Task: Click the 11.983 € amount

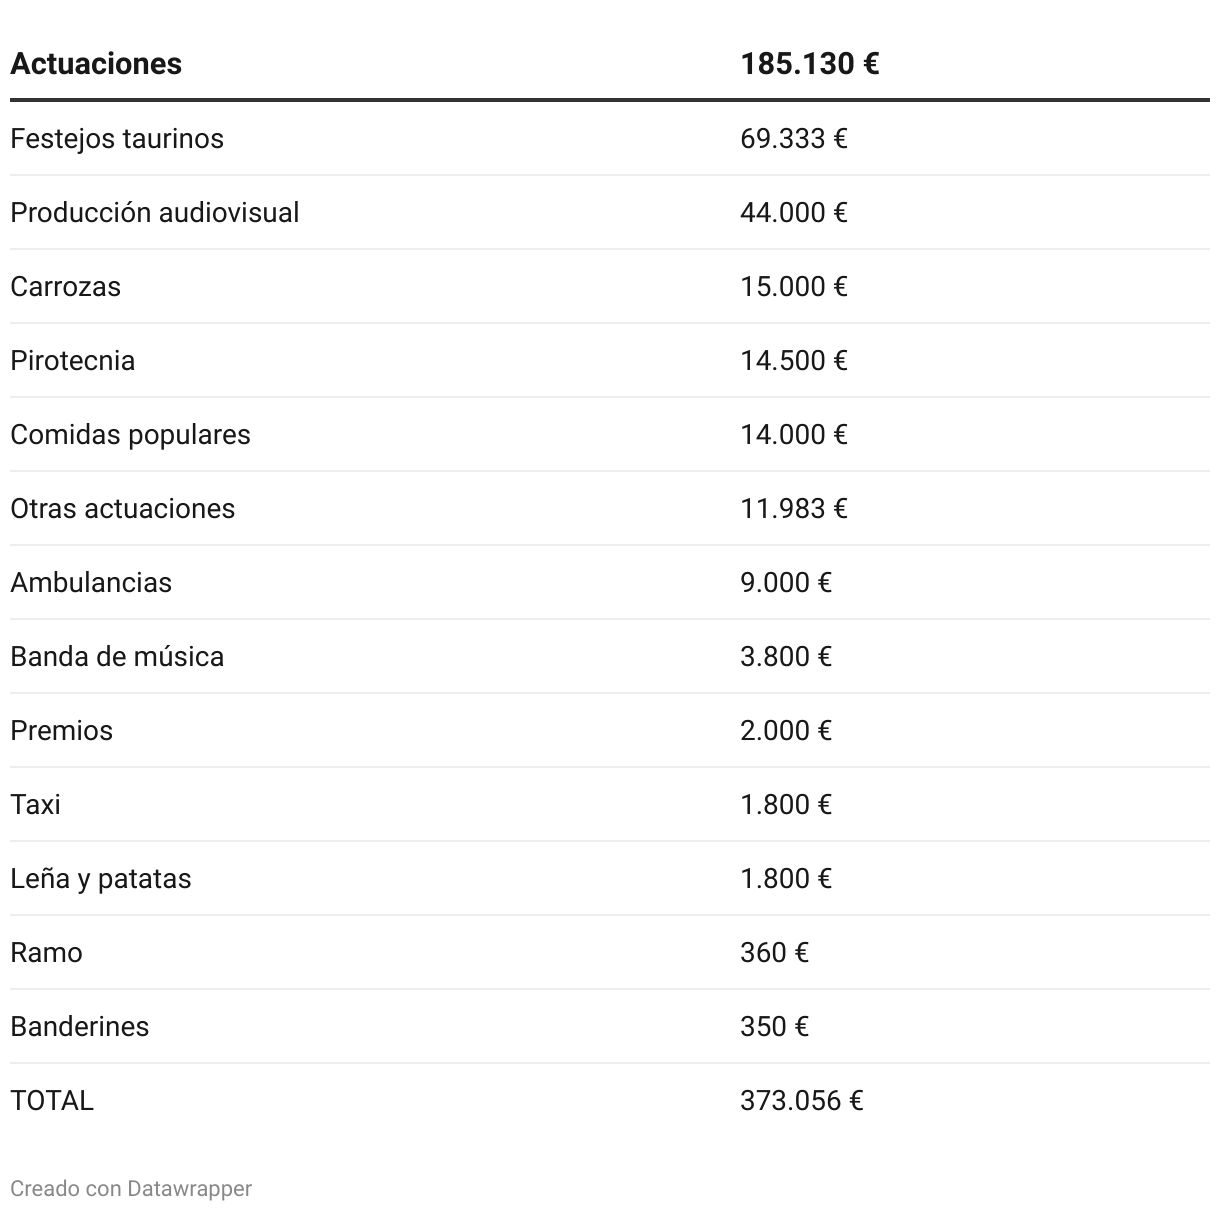Action: (x=793, y=508)
